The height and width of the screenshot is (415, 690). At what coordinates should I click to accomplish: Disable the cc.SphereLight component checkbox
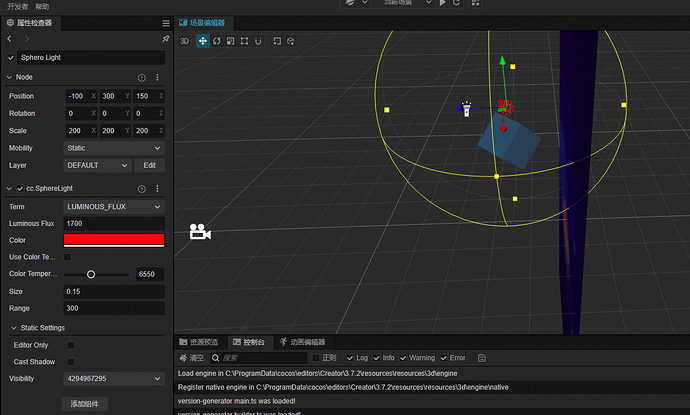(18, 188)
